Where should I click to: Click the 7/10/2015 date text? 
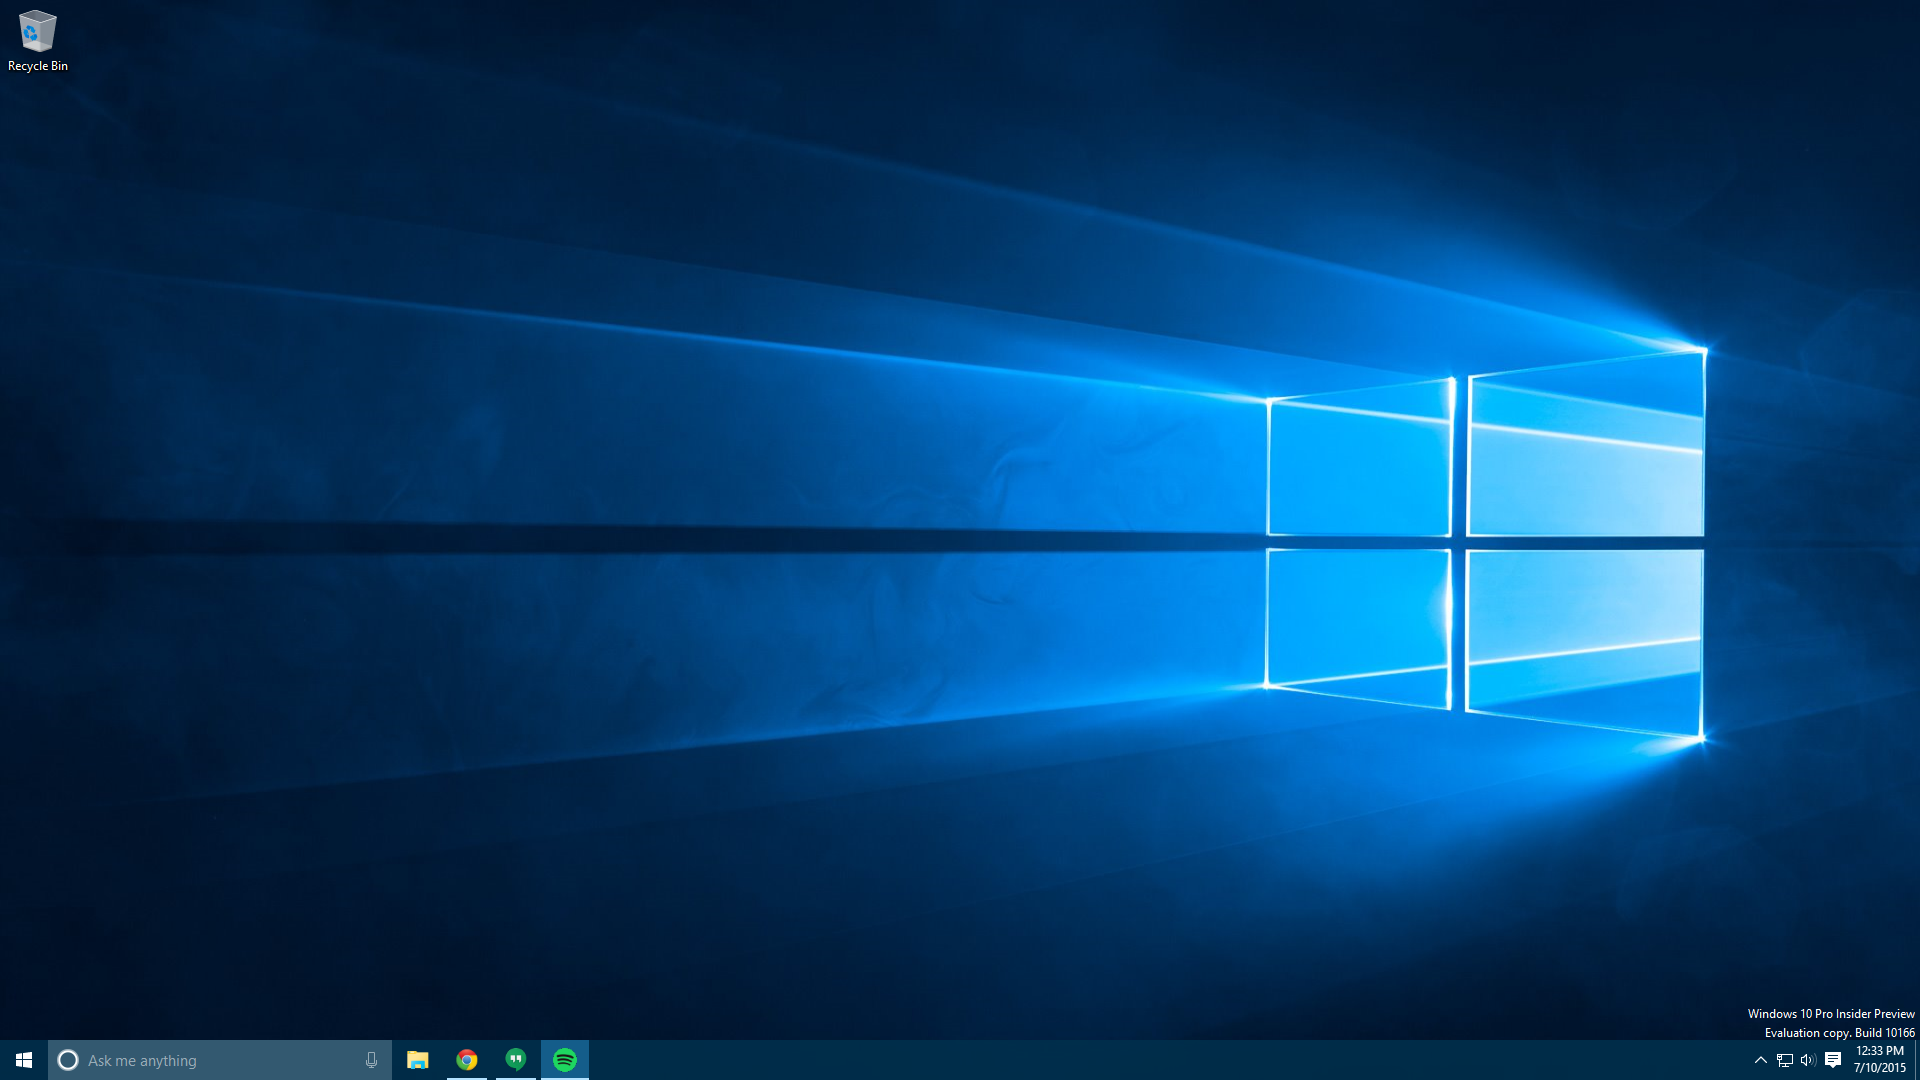(1879, 1068)
